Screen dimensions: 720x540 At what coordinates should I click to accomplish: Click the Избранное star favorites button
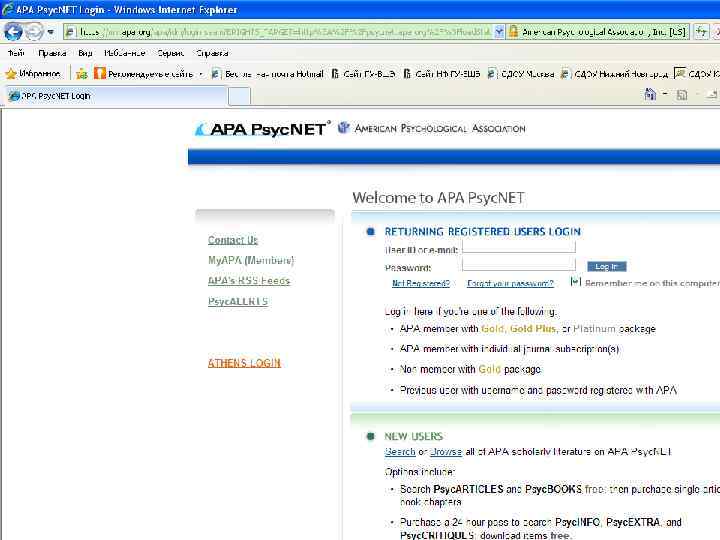coord(33,73)
